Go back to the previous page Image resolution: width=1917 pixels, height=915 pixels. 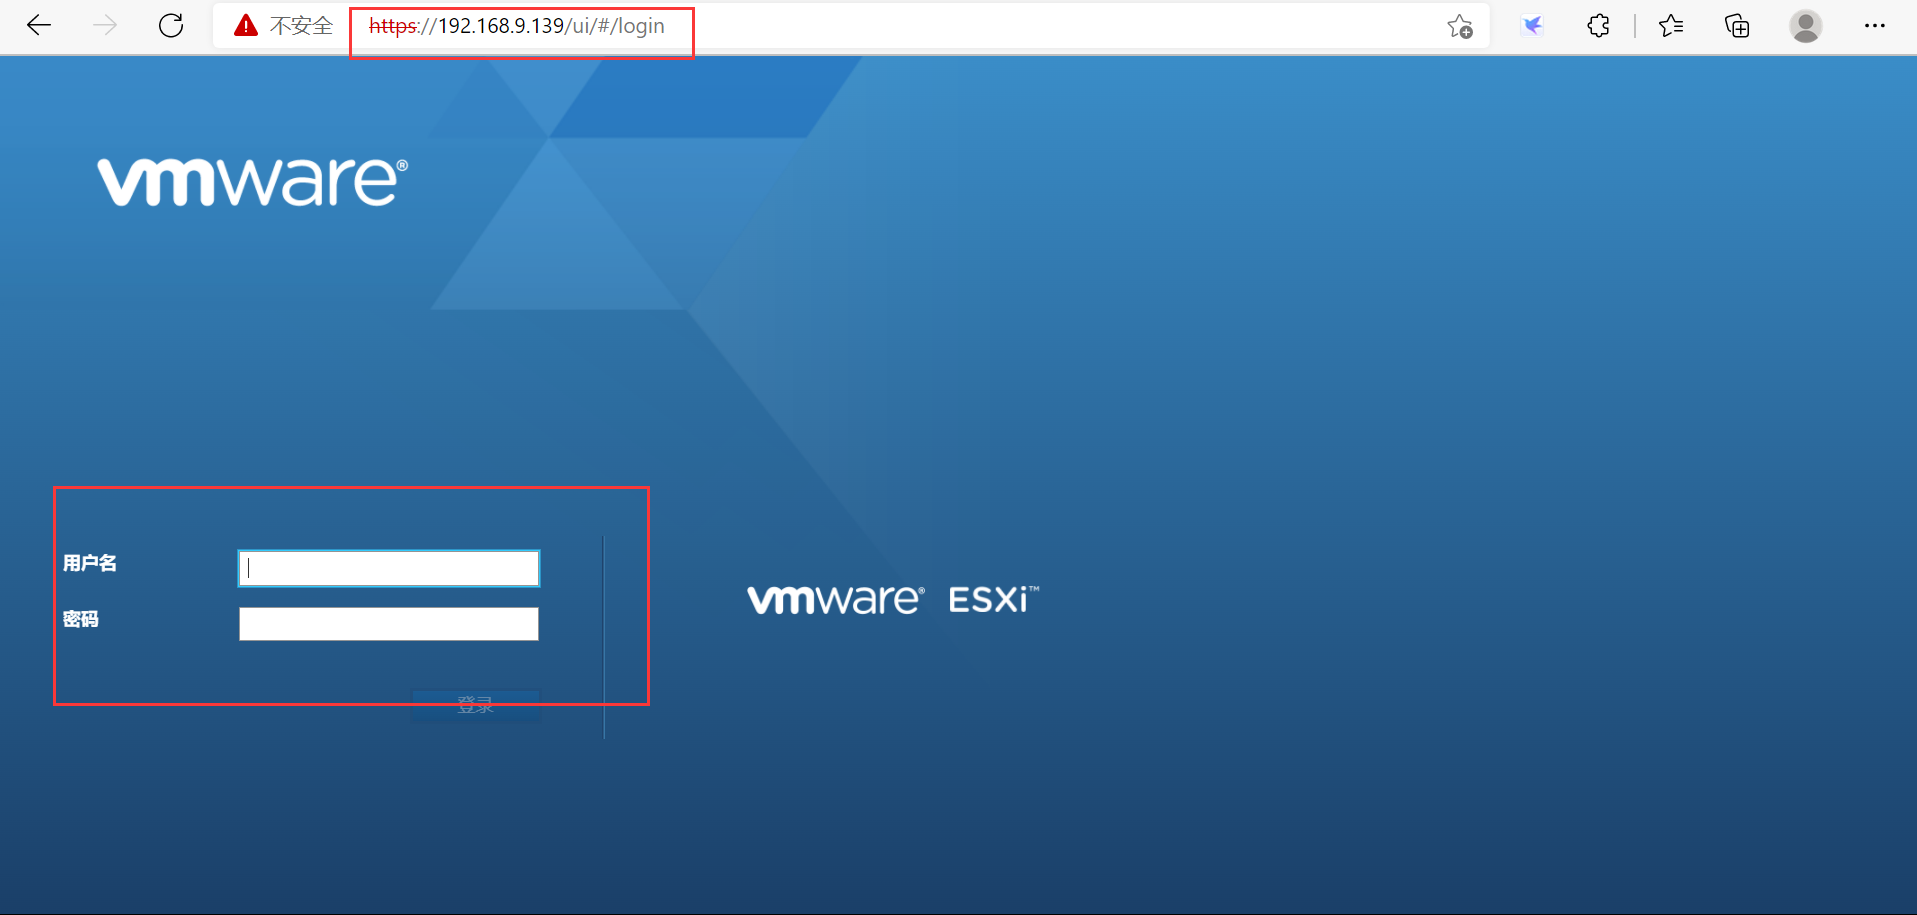click(x=39, y=26)
